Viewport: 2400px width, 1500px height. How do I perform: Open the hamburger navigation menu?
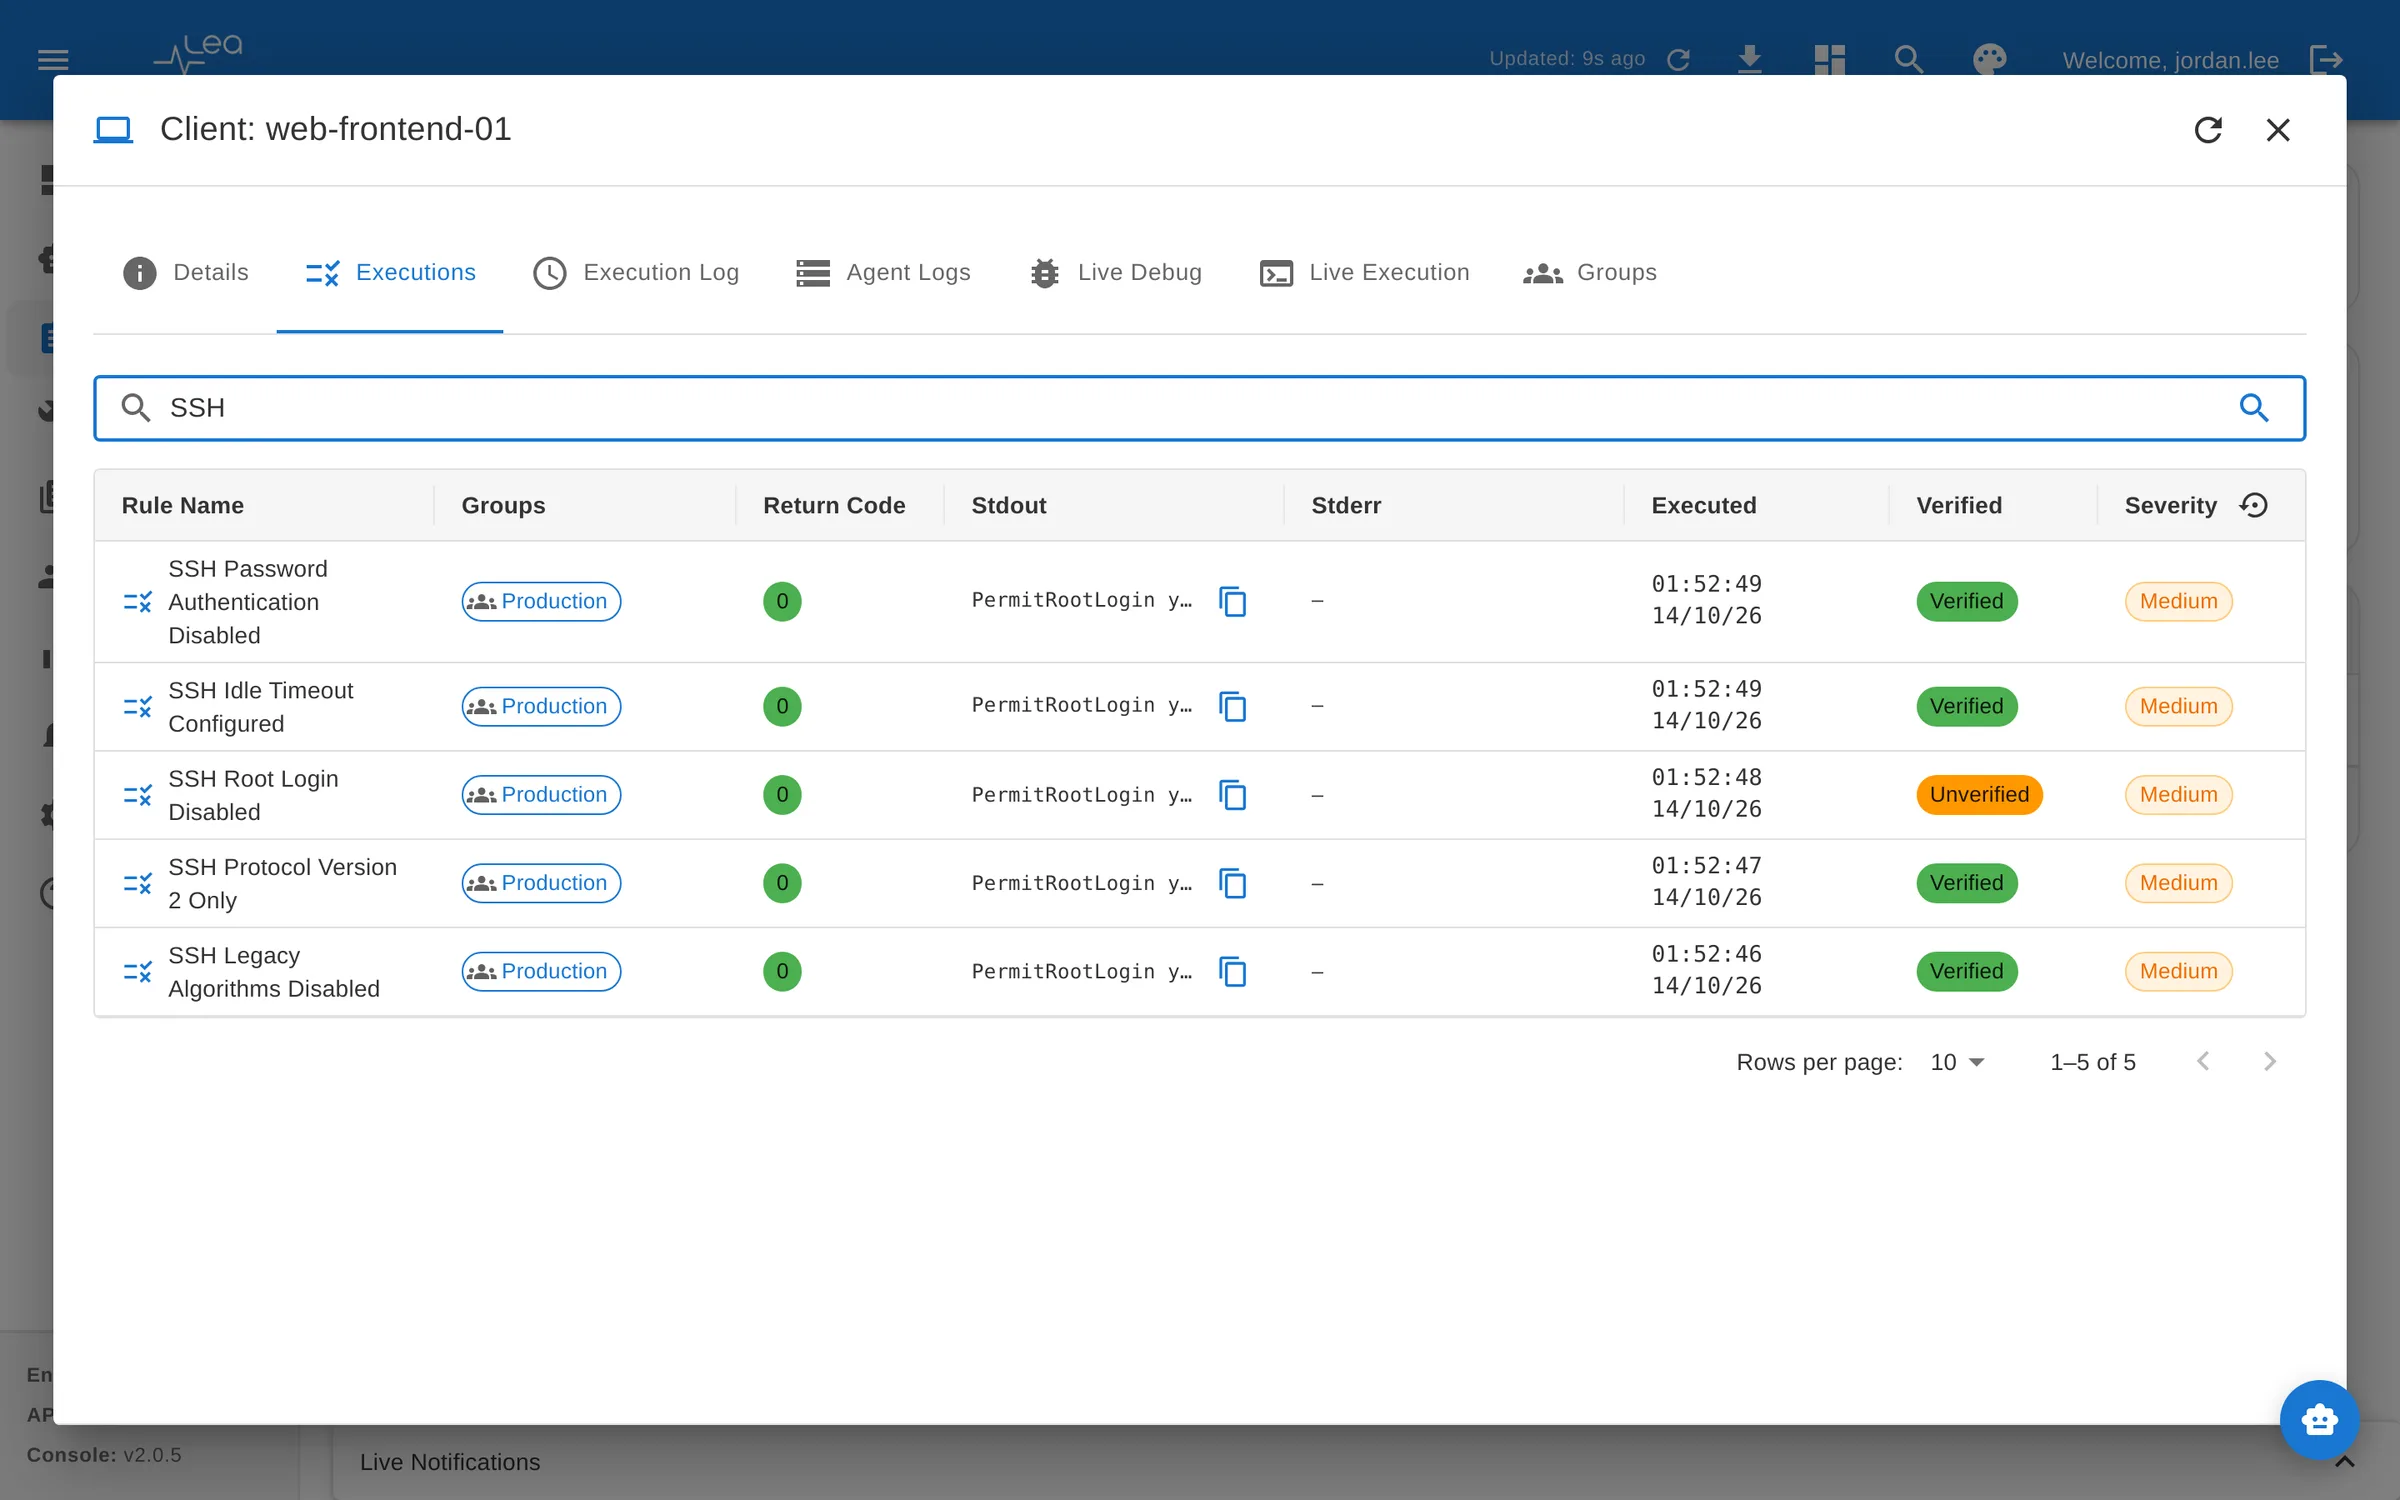click(53, 60)
